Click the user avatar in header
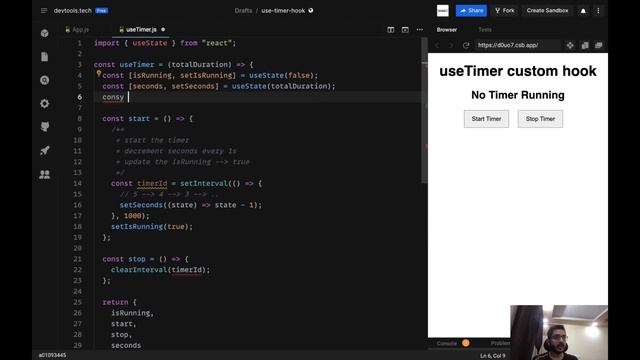Image resolution: width=640 pixels, height=360 pixels. (442, 11)
